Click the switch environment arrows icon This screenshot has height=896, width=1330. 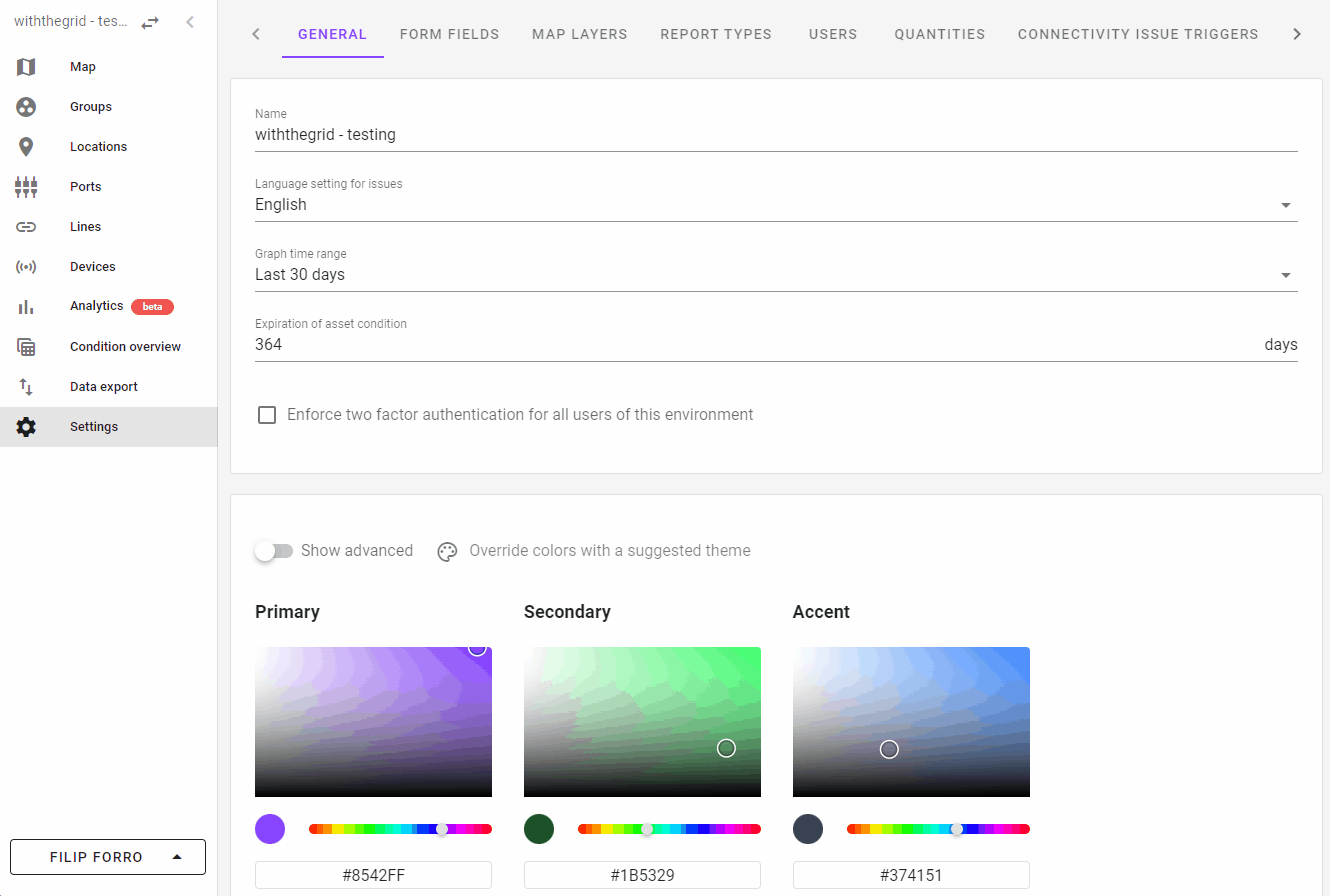coord(150,22)
